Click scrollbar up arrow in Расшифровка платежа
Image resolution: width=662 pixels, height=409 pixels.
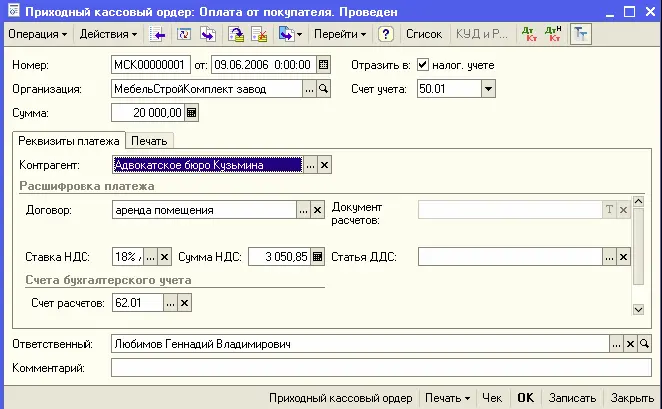638,201
